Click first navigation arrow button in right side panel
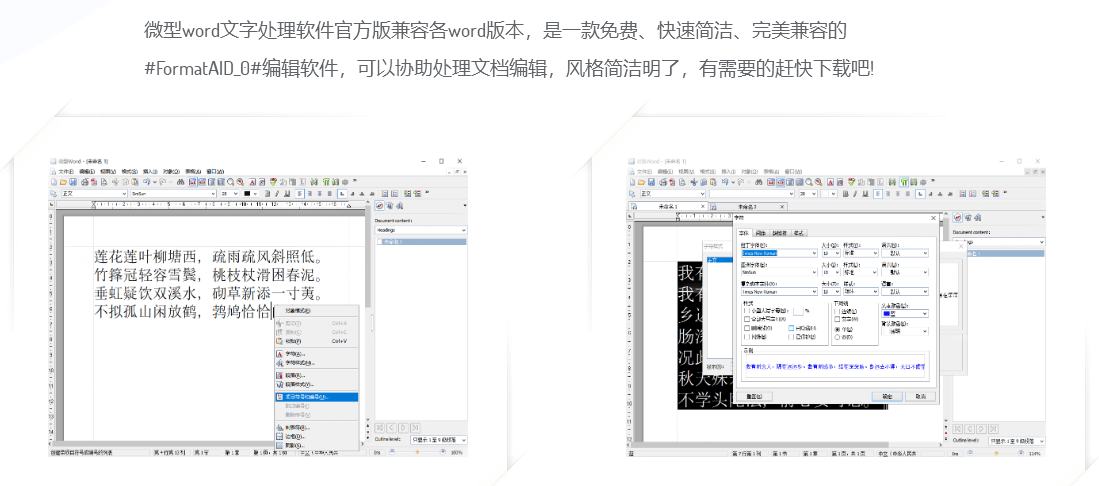This screenshot has height=486, width=1099. tap(955, 427)
